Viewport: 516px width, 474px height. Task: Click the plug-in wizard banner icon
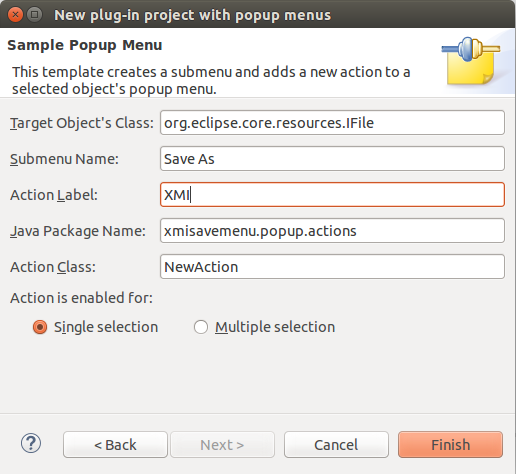(471, 61)
